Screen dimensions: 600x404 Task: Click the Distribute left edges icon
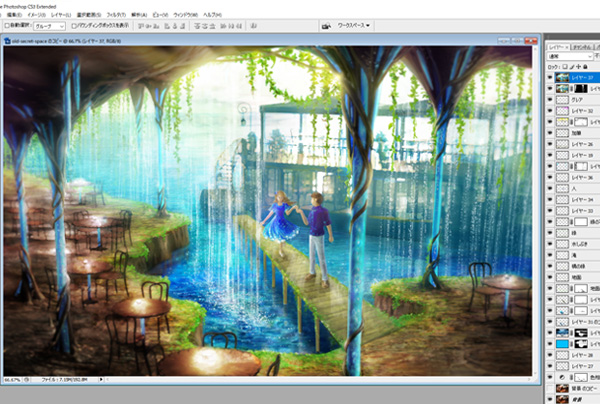click(224, 26)
